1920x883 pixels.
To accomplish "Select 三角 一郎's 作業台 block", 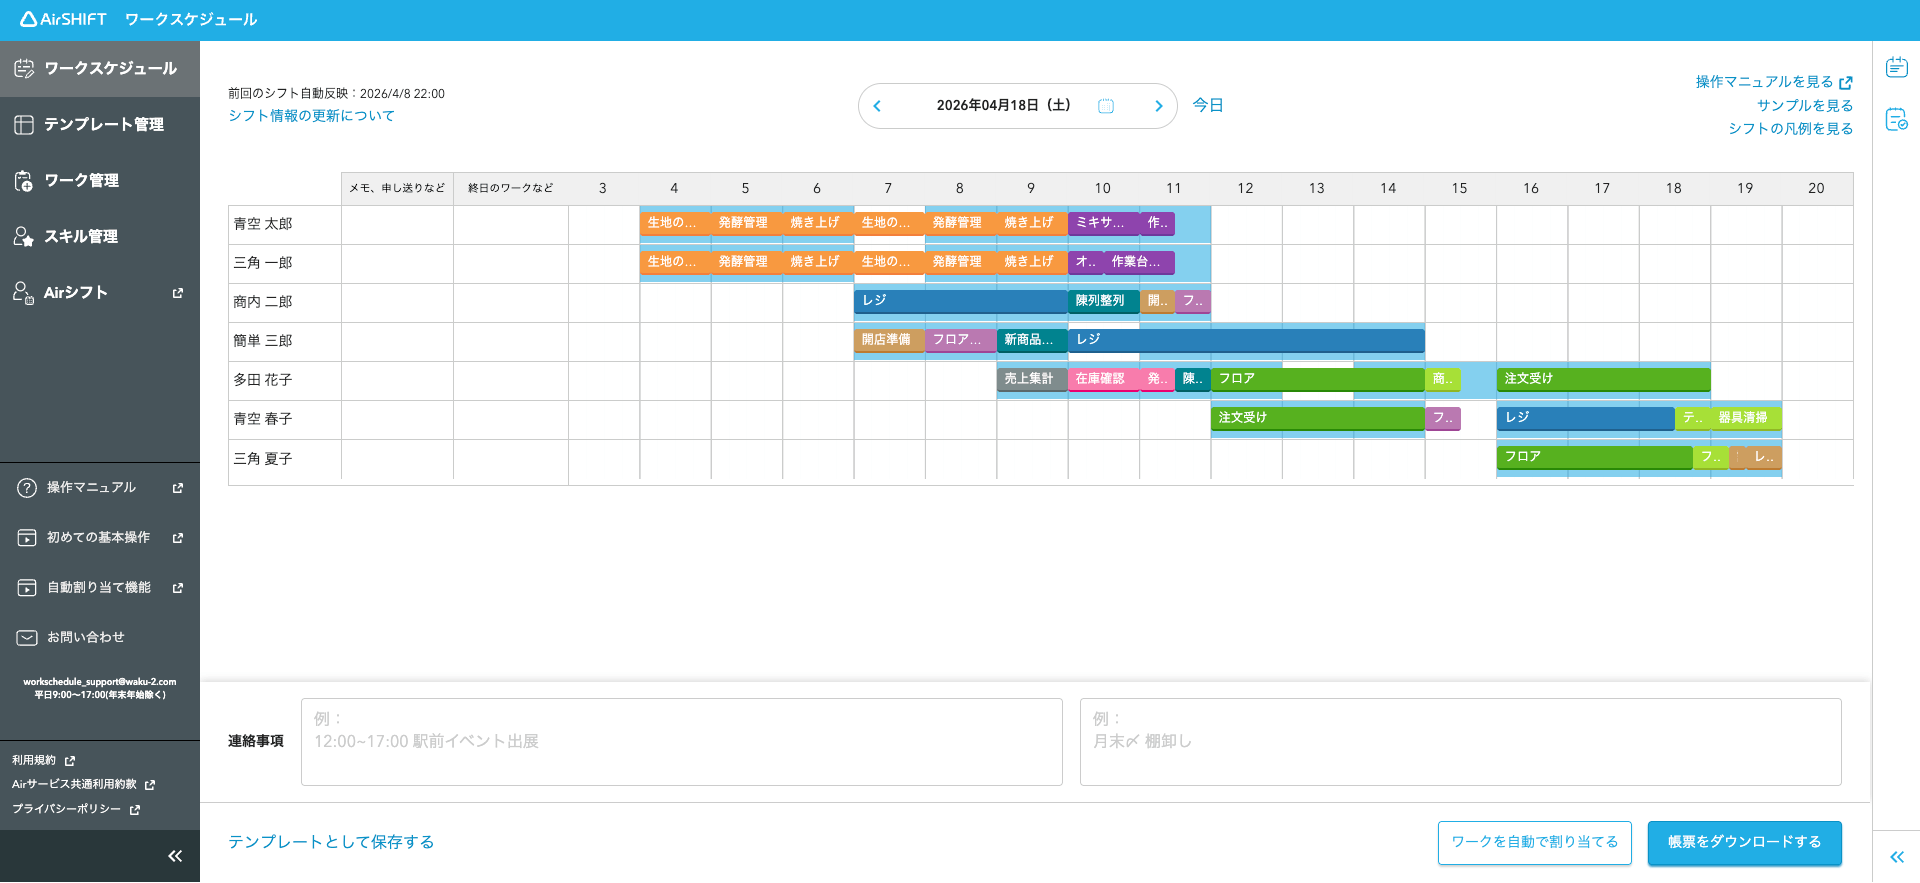I will (x=1139, y=262).
